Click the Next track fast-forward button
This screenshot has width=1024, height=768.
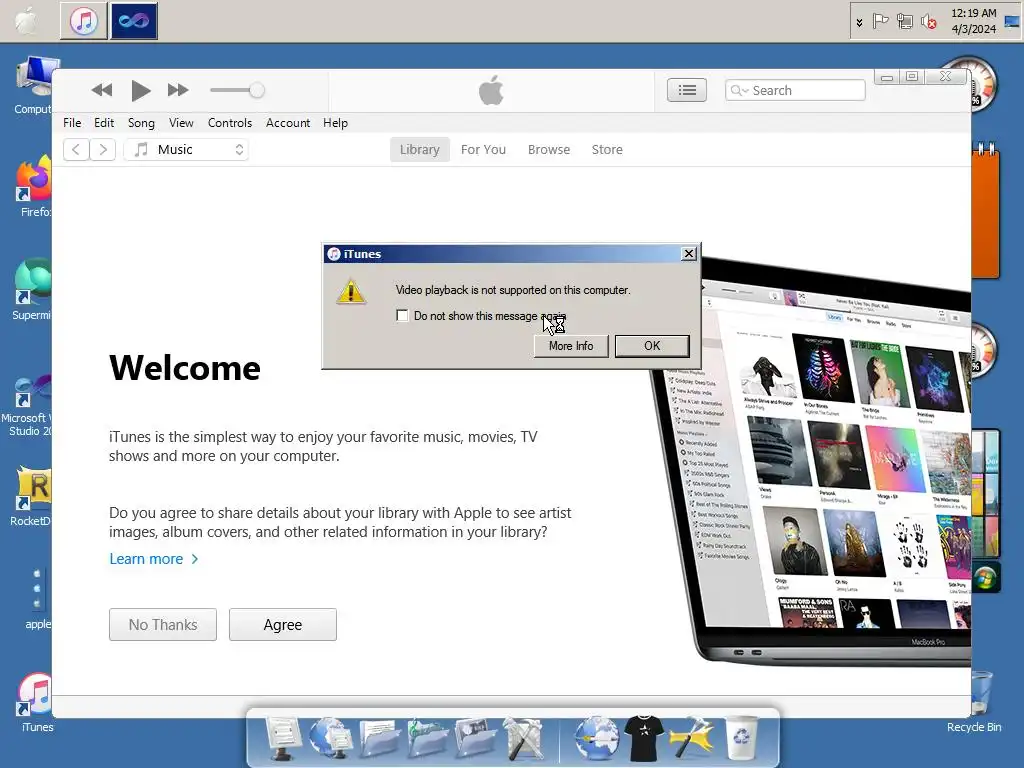tap(178, 90)
